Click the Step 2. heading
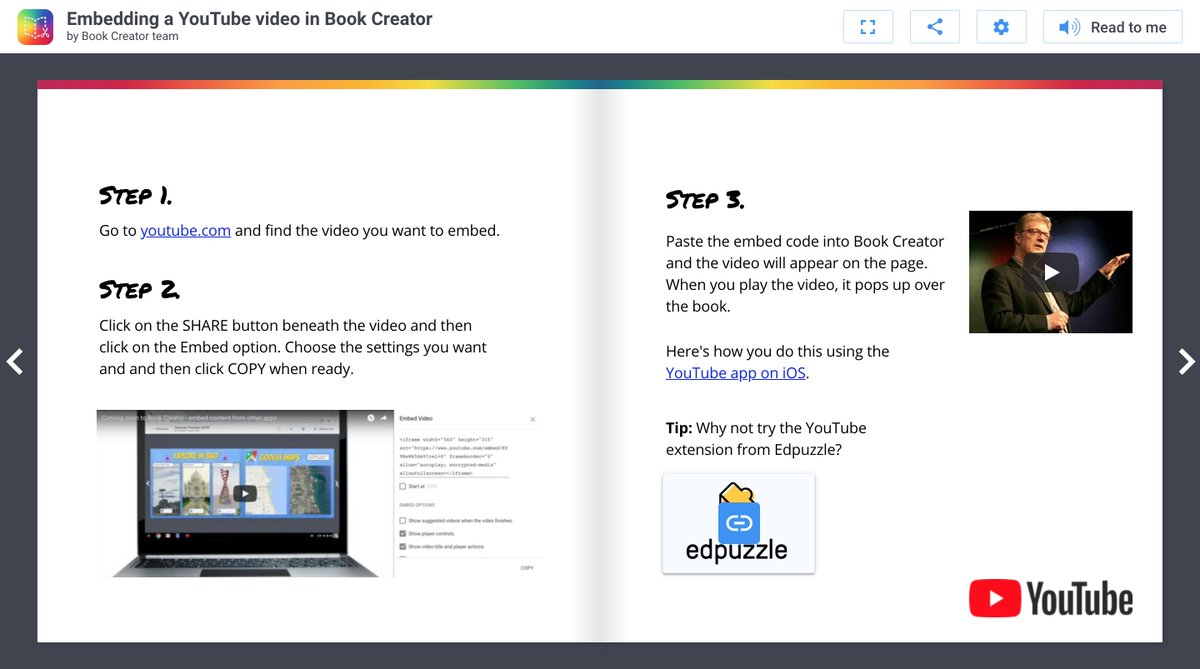The width and height of the screenshot is (1200, 669). [140, 290]
